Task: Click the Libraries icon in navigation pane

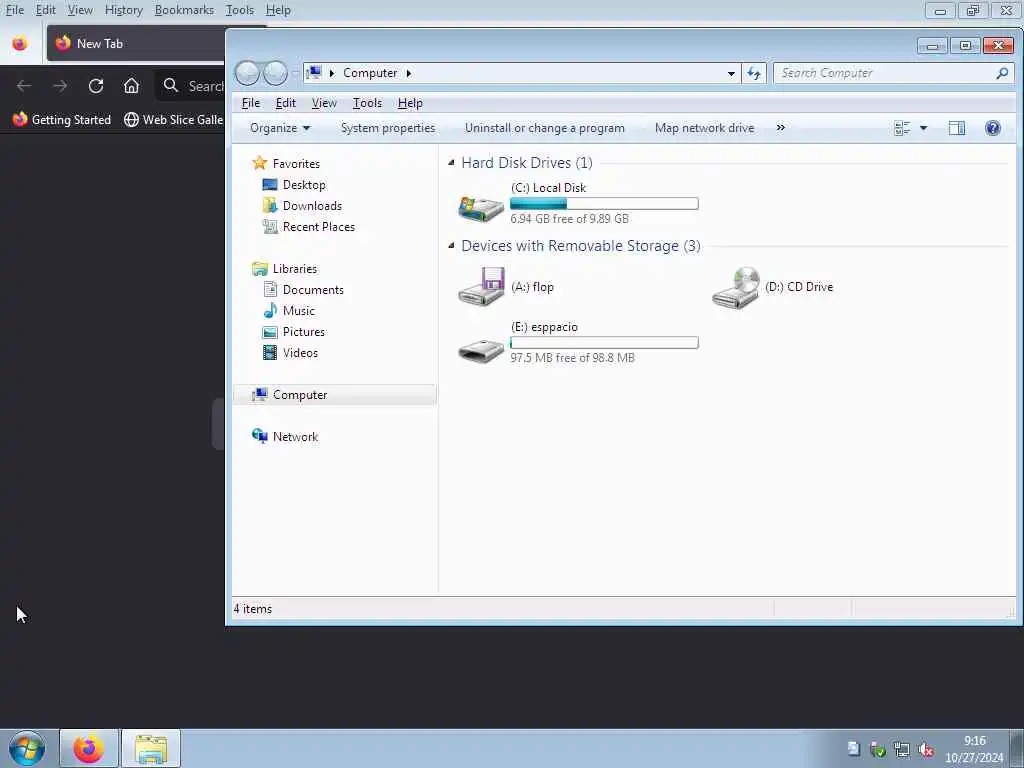Action: (260, 268)
